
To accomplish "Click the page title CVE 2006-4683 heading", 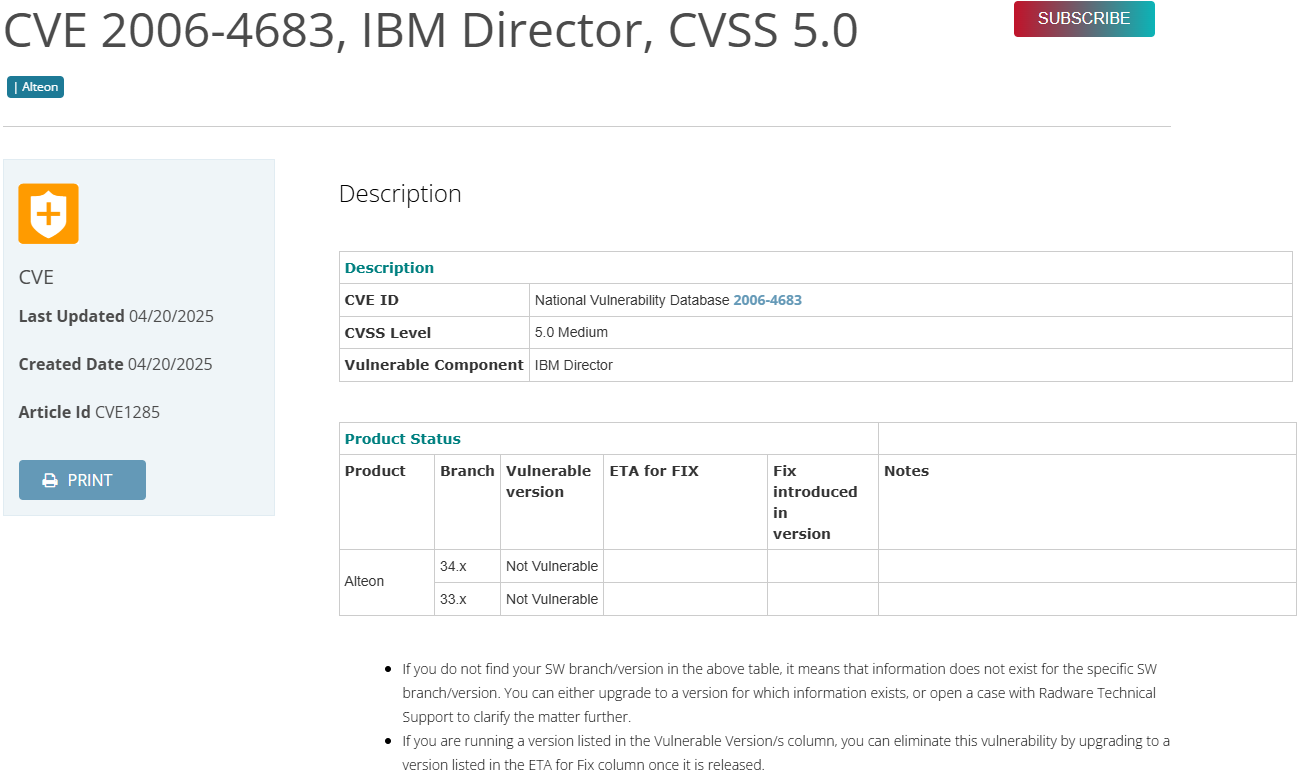I will coord(431,31).
